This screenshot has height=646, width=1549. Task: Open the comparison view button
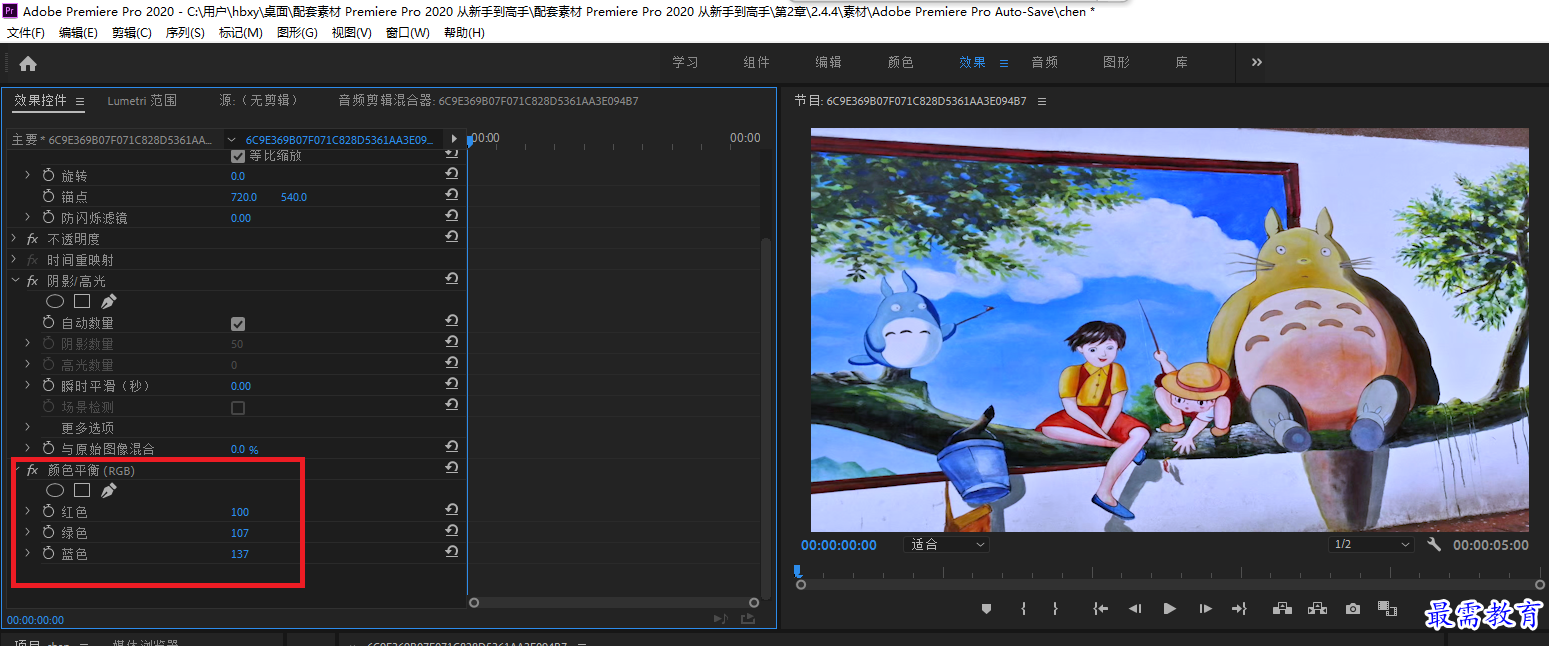(x=1387, y=608)
